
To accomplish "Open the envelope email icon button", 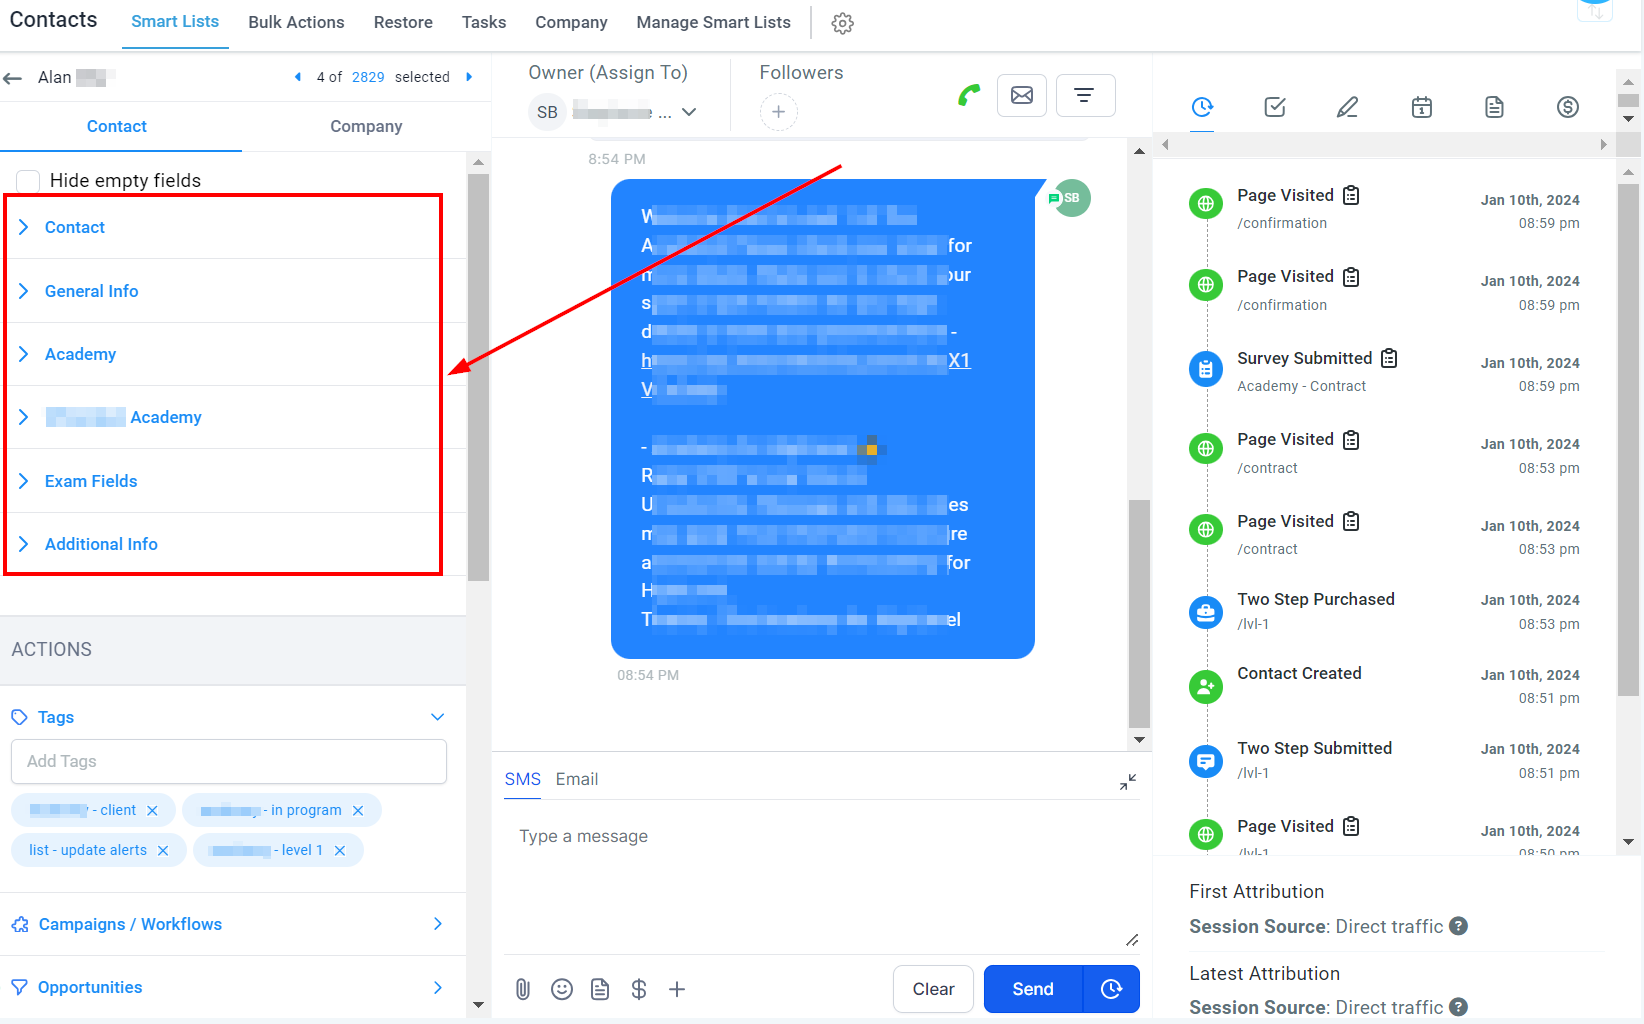I will (1022, 95).
